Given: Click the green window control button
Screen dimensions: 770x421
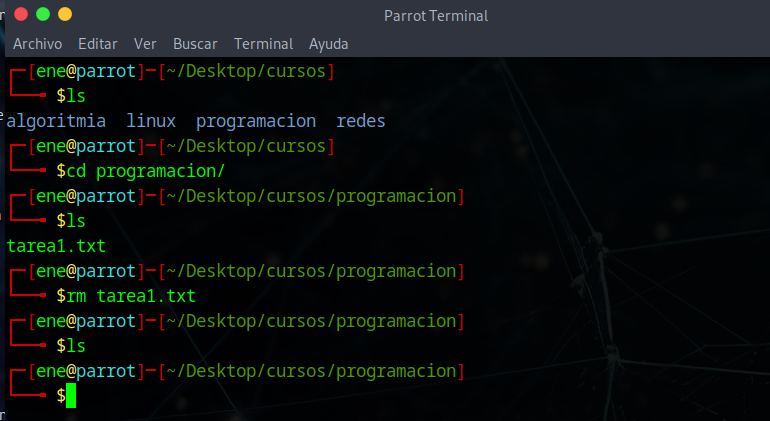Looking at the screenshot, I should pos(43,14).
